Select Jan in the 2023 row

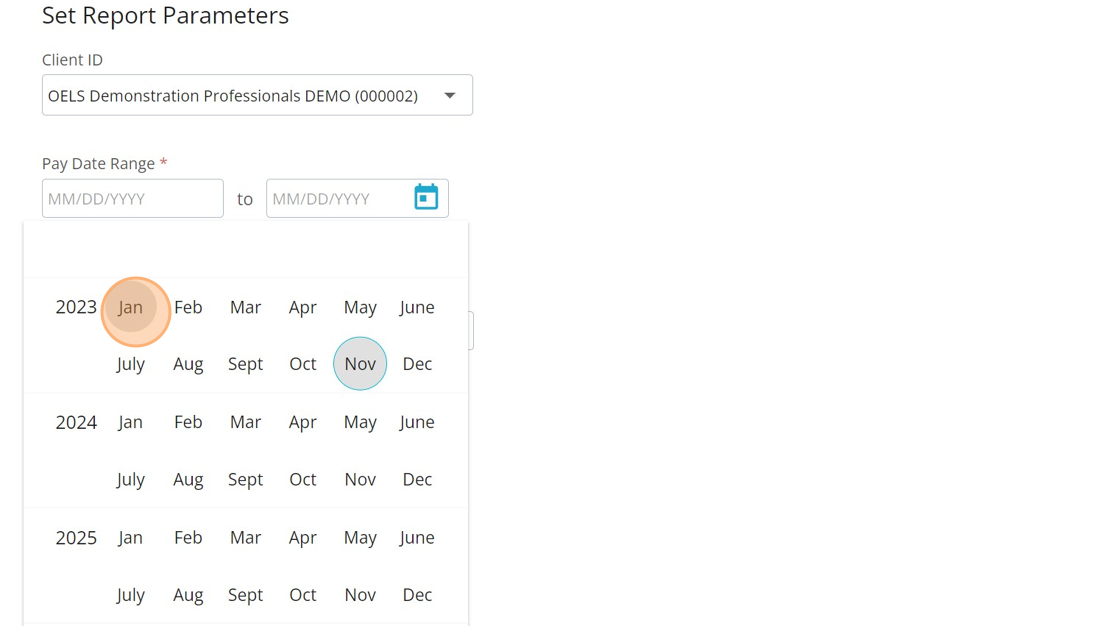[x=131, y=308]
